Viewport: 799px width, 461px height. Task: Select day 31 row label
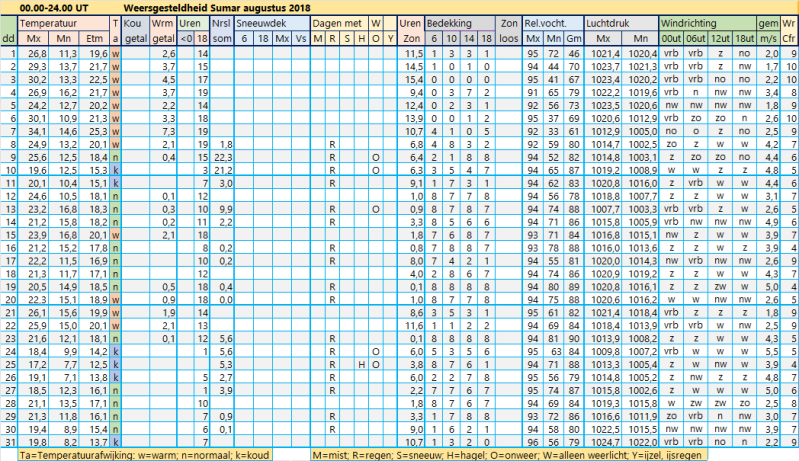(9, 440)
